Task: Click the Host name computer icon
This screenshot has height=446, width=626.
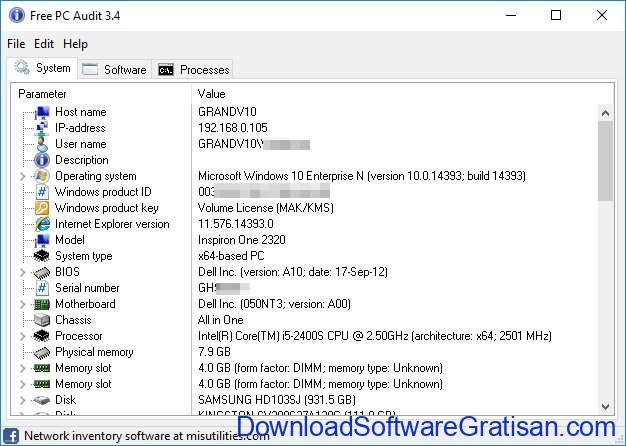Action: click(42, 112)
